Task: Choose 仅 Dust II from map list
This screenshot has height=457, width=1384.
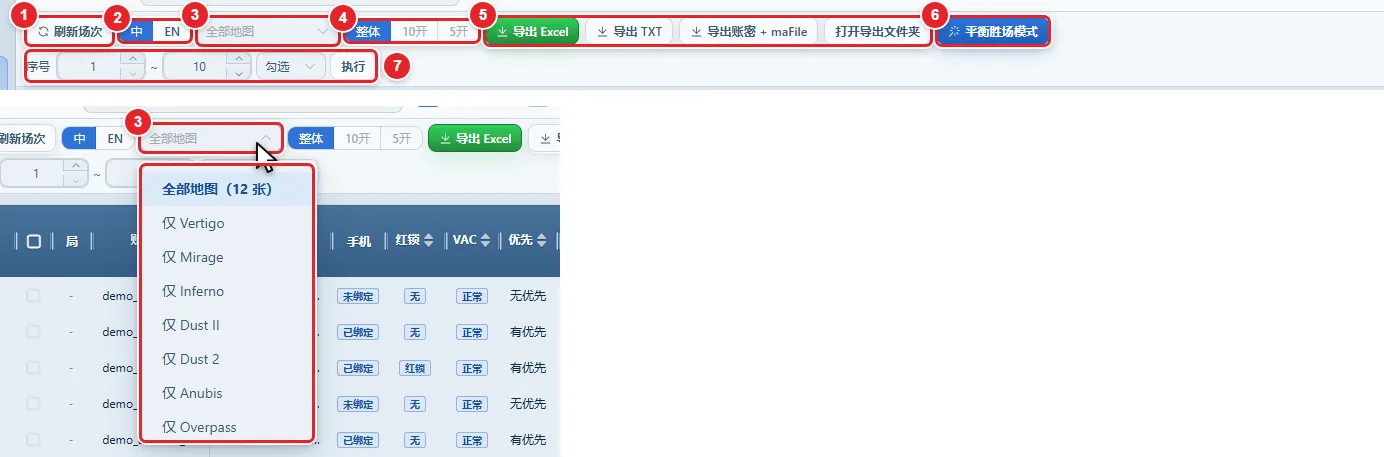Action: [227, 325]
